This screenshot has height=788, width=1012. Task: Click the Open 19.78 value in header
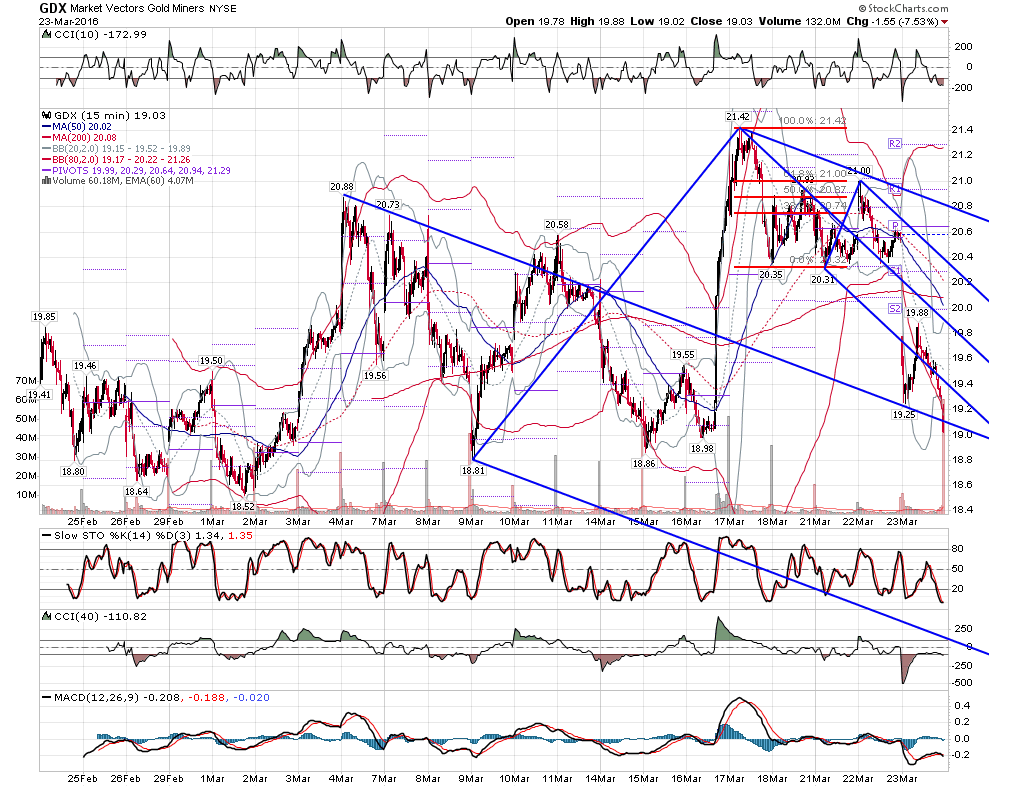[x=535, y=21]
